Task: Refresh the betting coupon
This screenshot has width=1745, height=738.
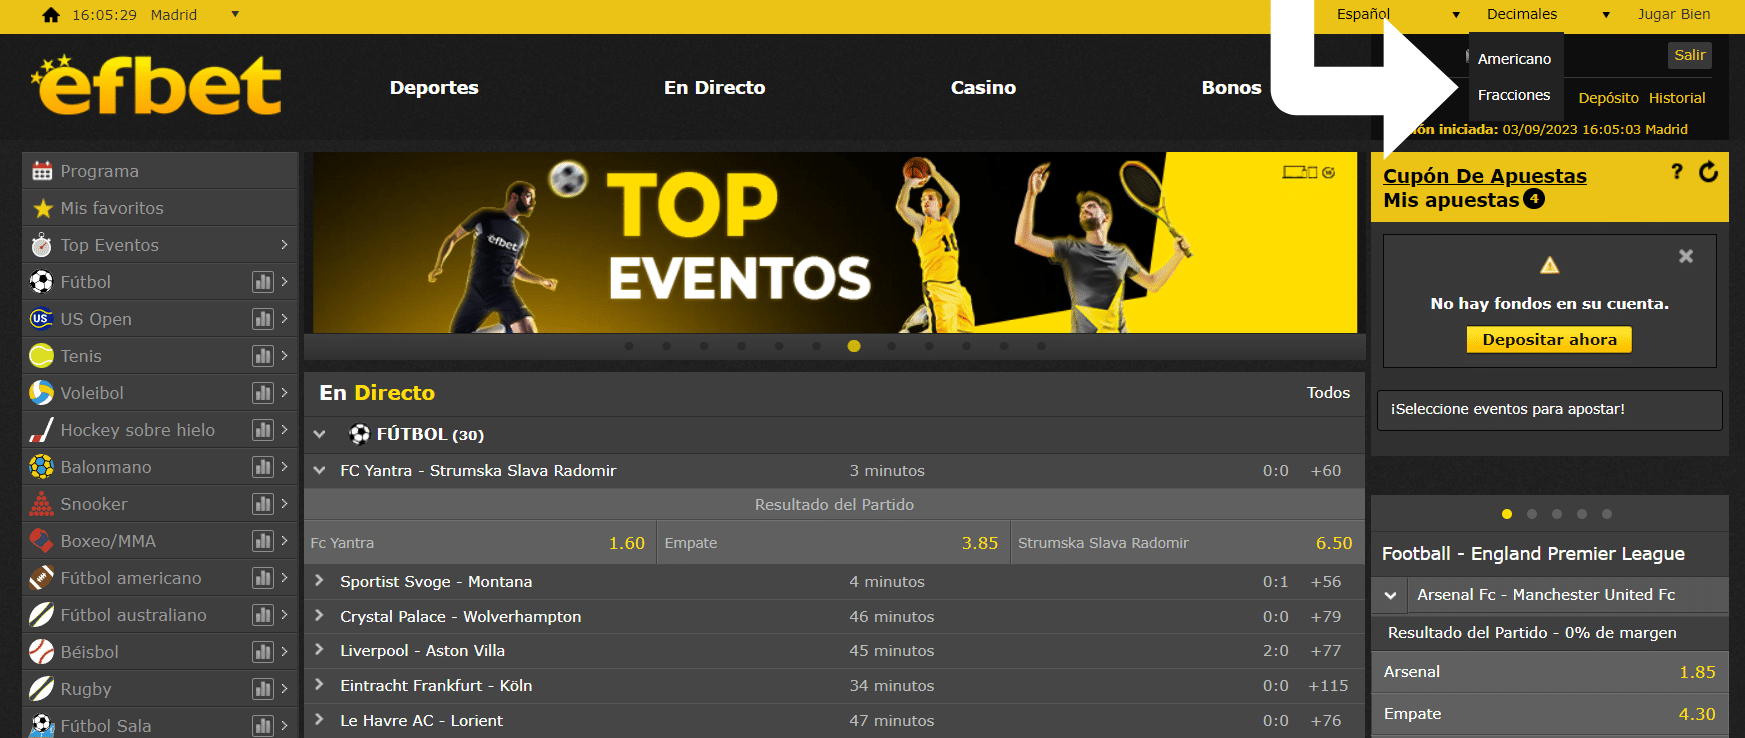Action: [1708, 172]
